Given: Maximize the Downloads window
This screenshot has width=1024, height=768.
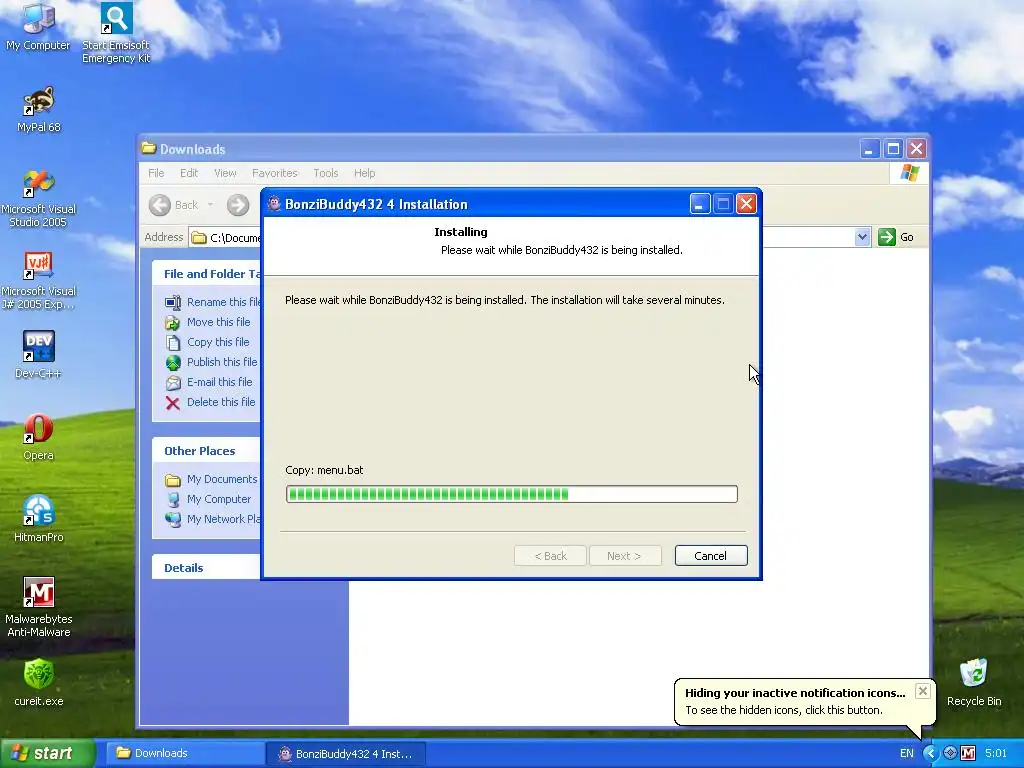Looking at the screenshot, I should pos(893,149).
